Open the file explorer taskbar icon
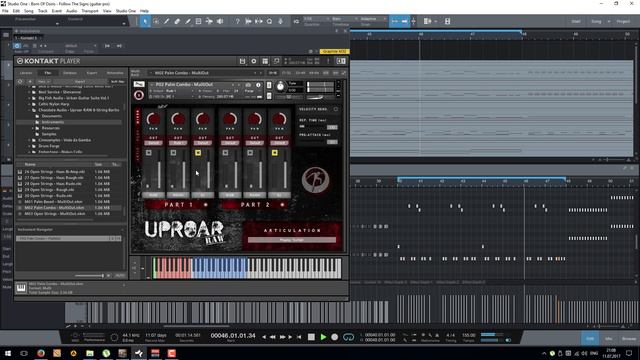Image resolution: width=640 pixels, height=360 pixels. (90, 353)
